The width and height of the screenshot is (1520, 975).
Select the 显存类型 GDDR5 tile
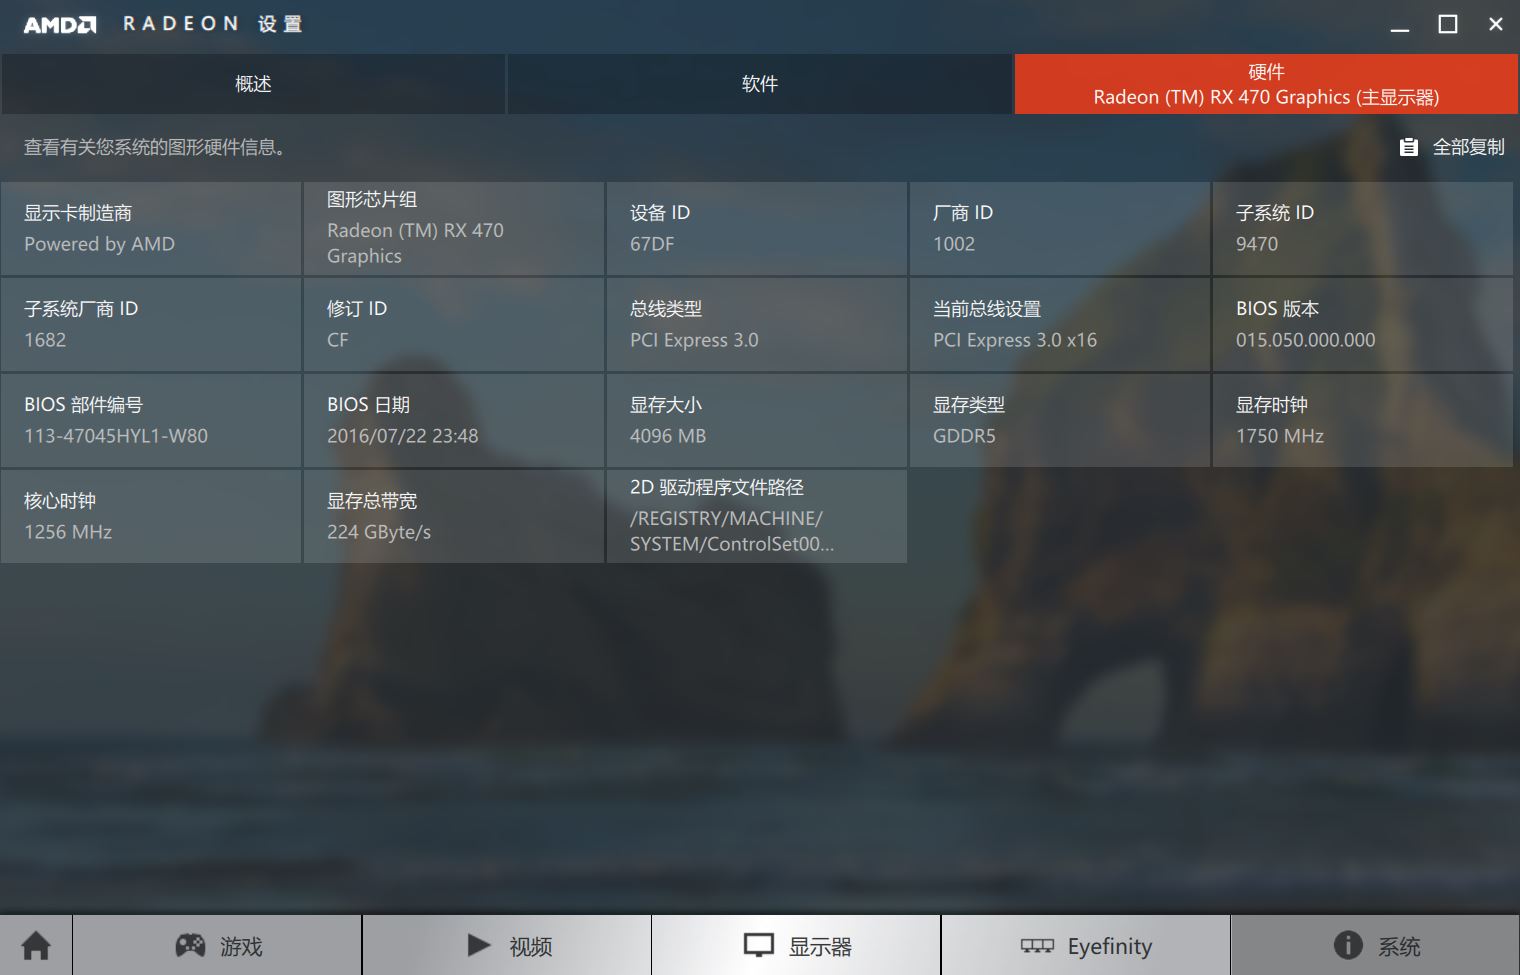1060,420
